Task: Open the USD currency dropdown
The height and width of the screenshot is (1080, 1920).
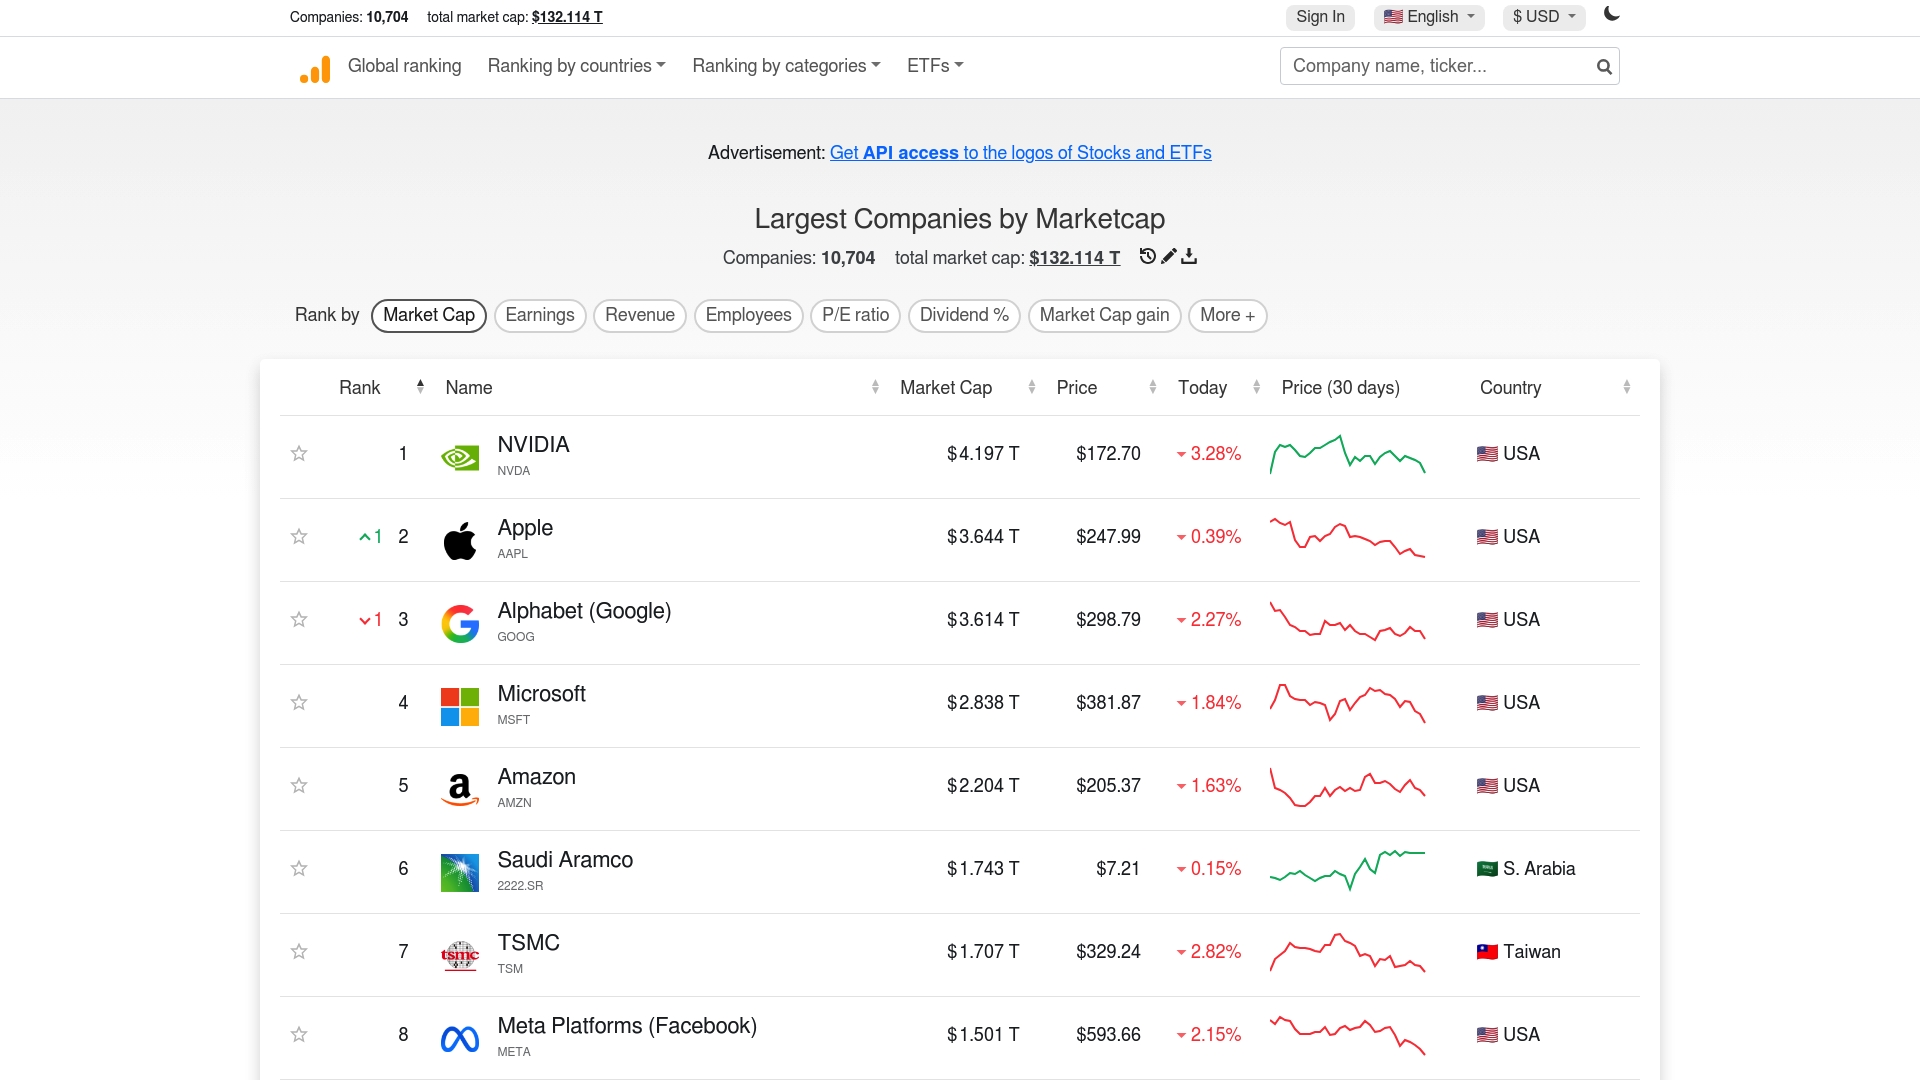Action: click(1543, 17)
